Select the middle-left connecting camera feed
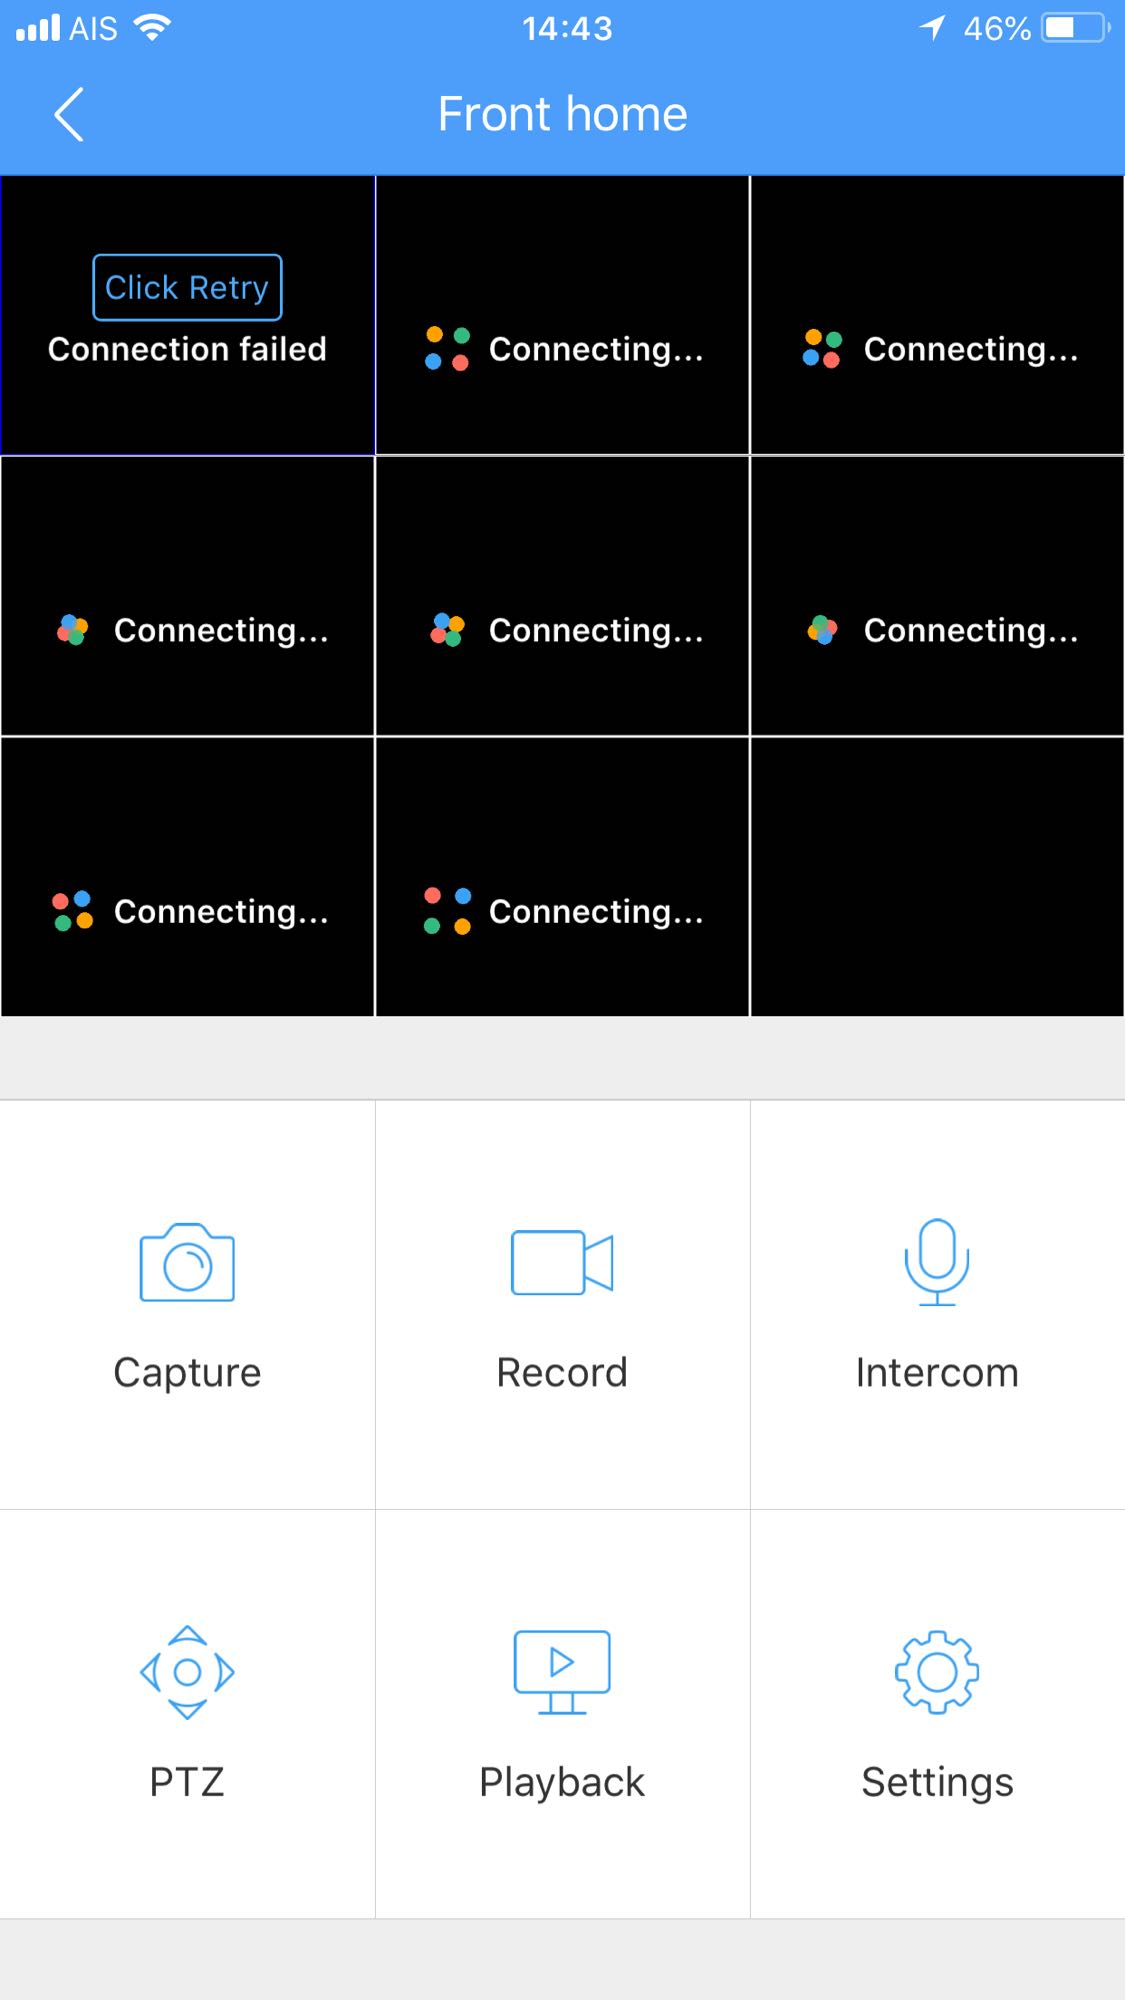This screenshot has width=1125, height=2000. pos(187,596)
